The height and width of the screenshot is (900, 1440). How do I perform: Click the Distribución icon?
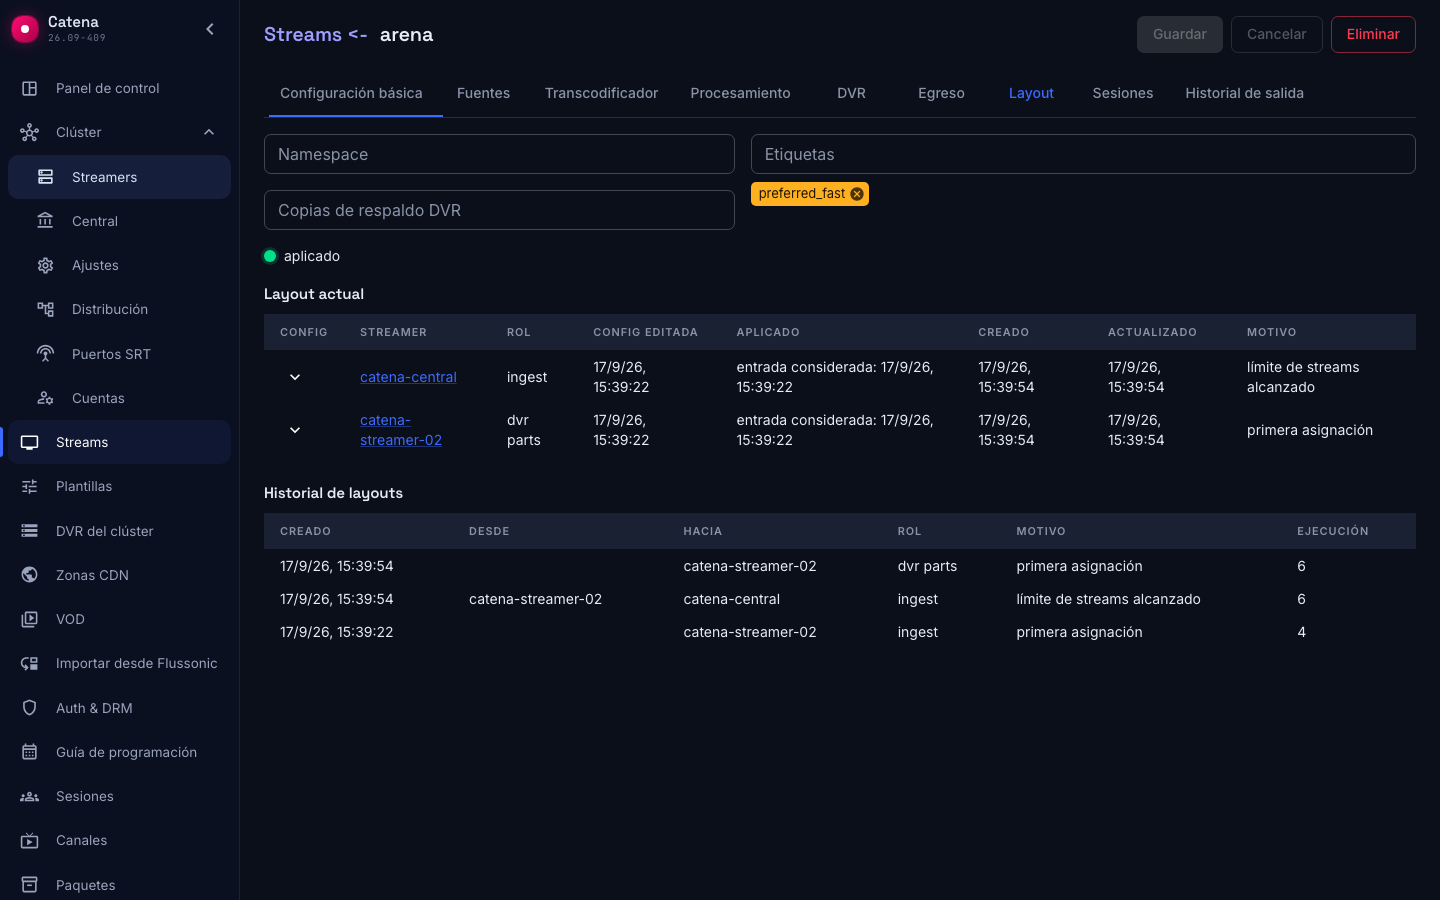point(46,309)
